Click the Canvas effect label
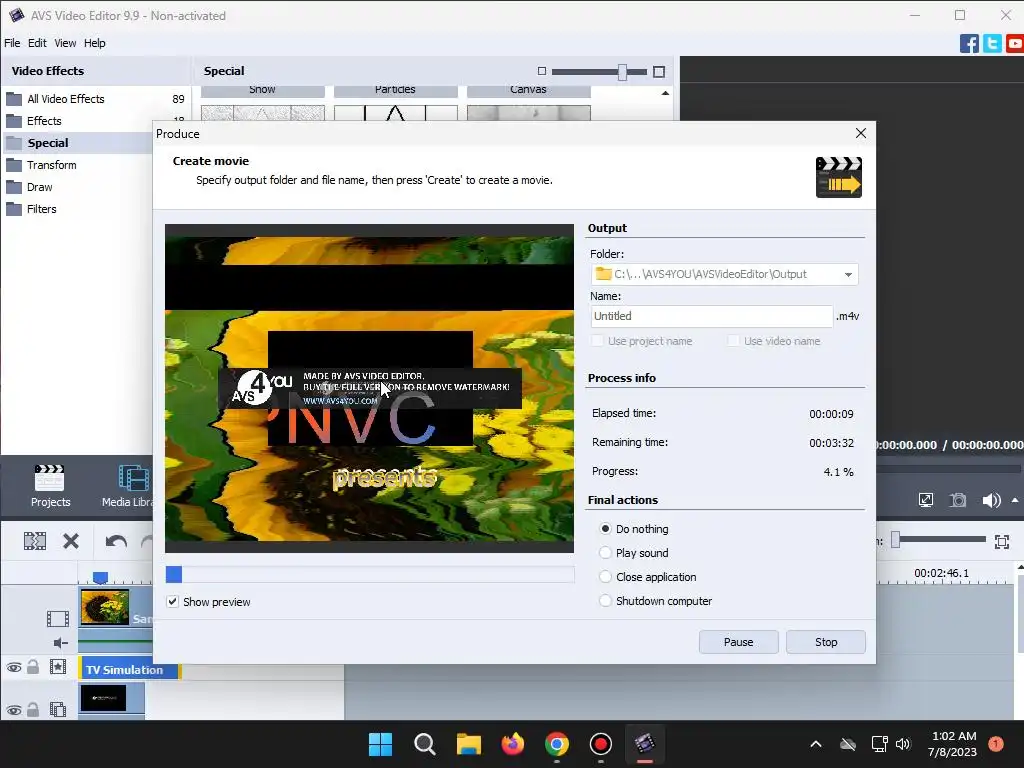Screen dimensions: 1024x768 point(528,91)
